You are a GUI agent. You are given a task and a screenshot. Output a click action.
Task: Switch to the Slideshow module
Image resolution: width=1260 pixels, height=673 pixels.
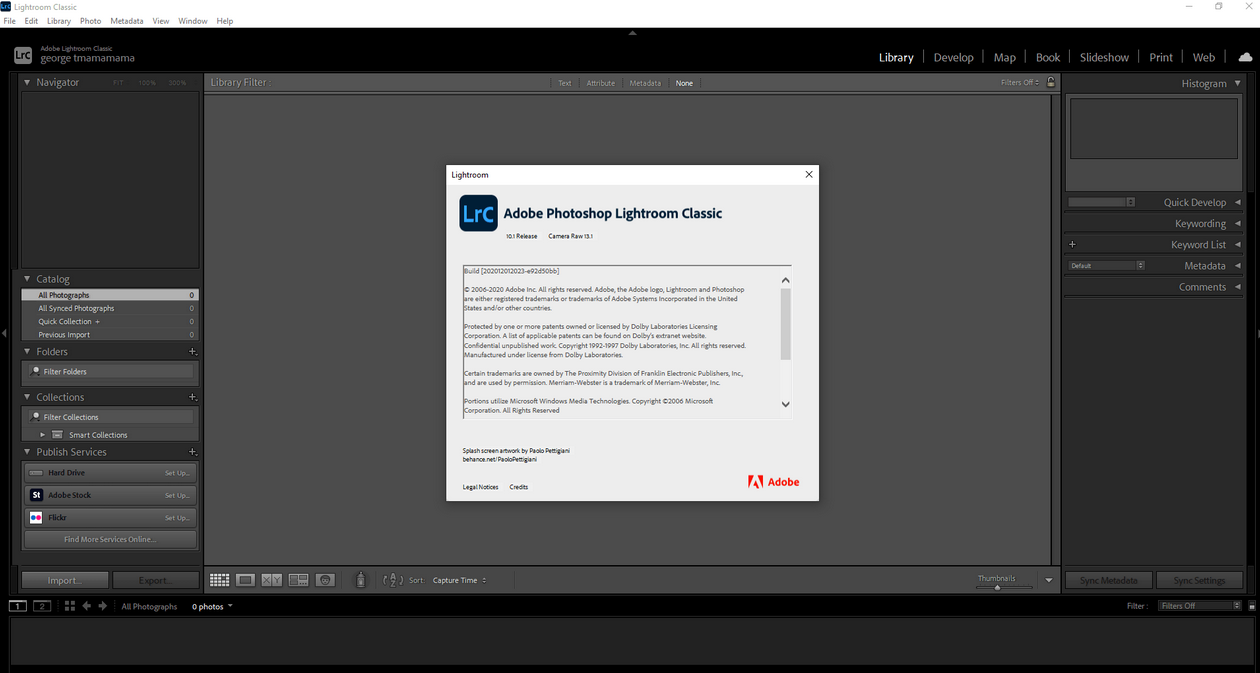coord(1104,57)
